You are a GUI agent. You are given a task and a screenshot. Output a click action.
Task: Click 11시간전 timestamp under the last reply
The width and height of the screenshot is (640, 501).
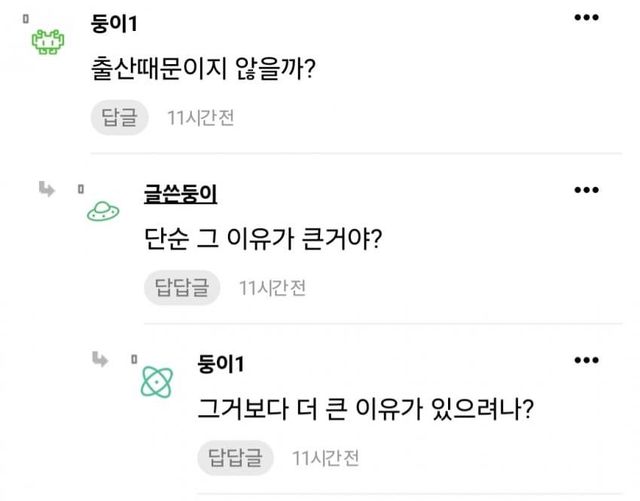click(326, 459)
